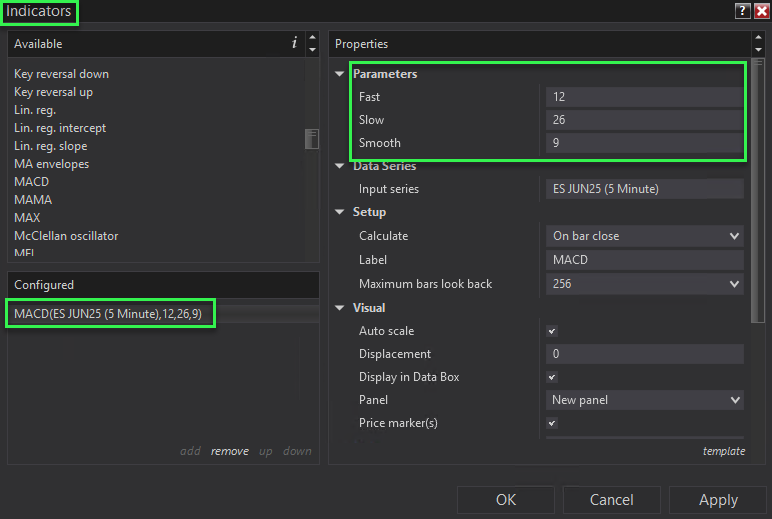
Task: Click the template link
Action: pyautogui.click(x=724, y=451)
